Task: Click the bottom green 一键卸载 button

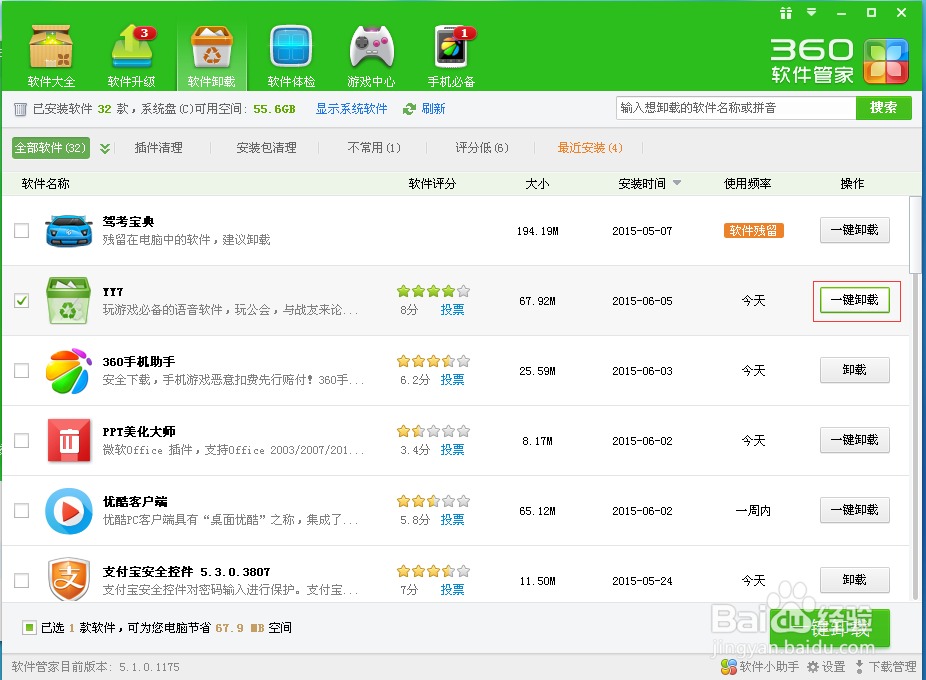Action: point(830,628)
